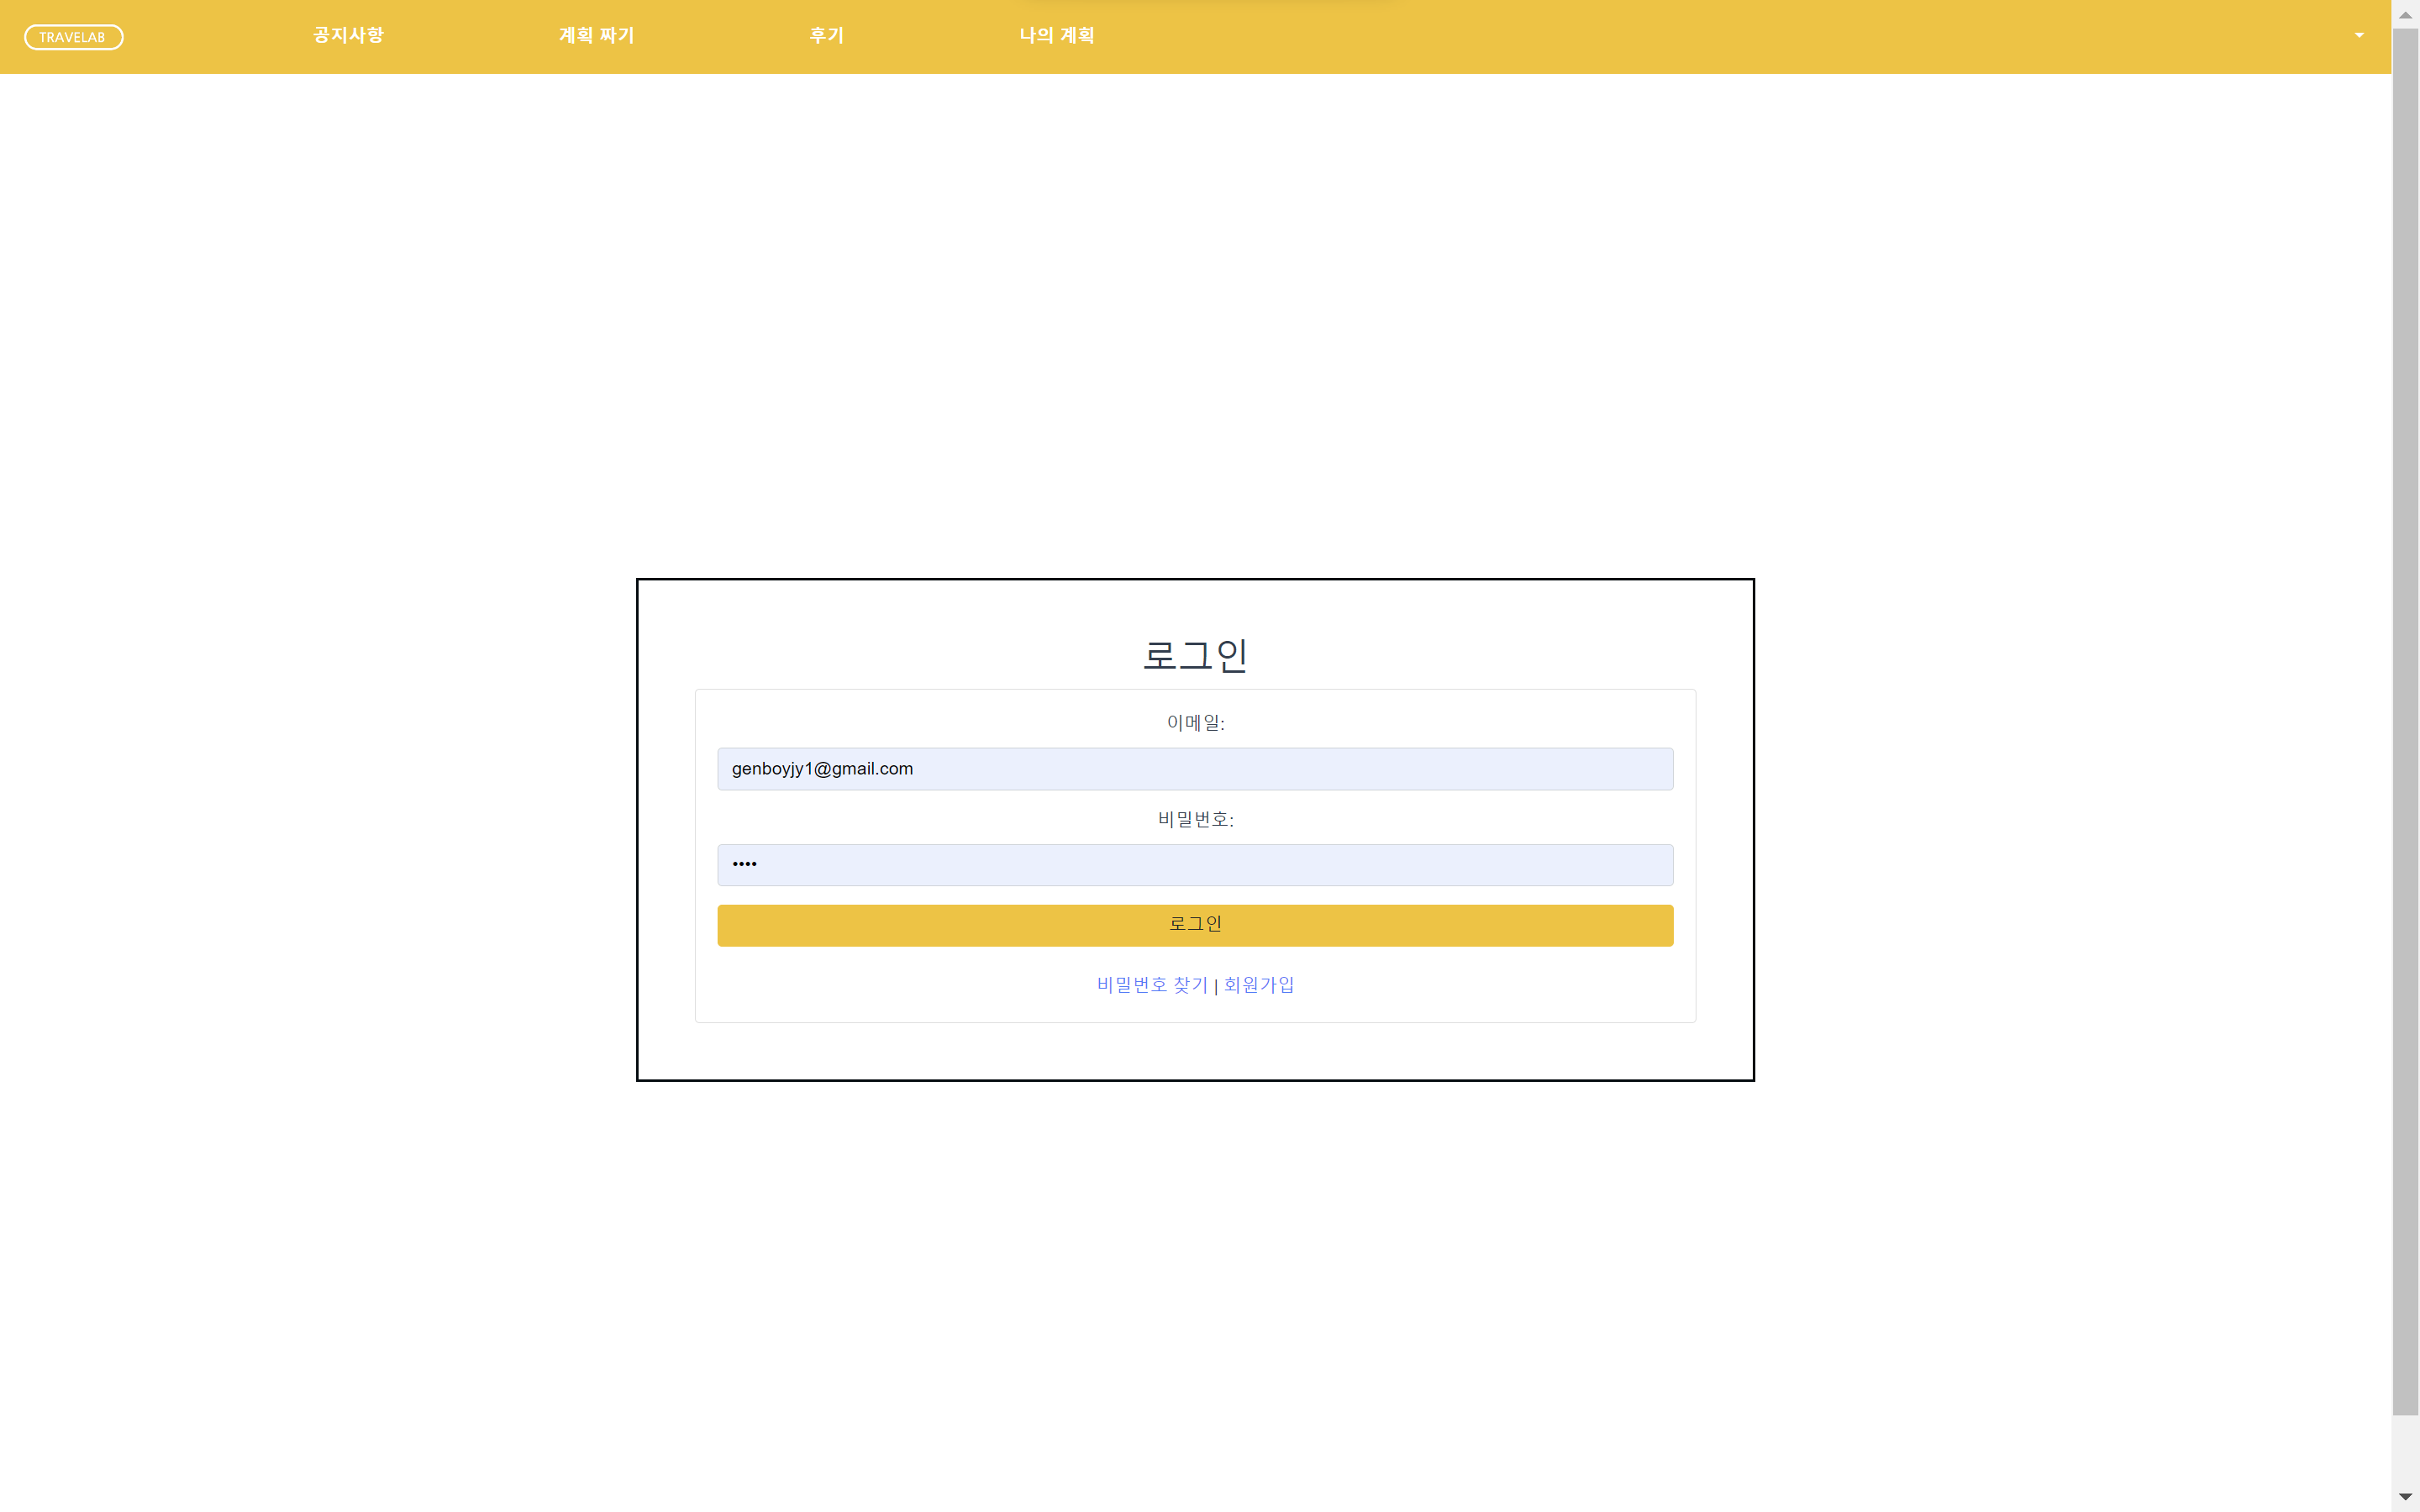Open the 공지사항 menu item
Image resolution: width=2420 pixels, height=1512 pixels.
point(347,35)
